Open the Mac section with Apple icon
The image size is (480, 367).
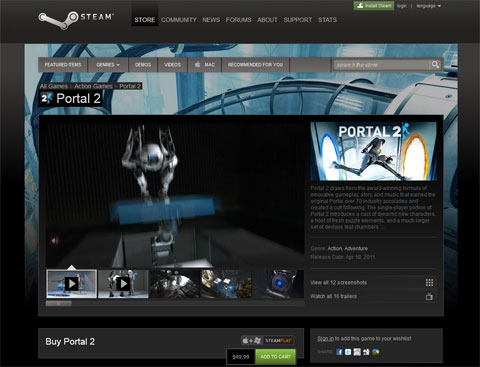click(x=205, y=65)
